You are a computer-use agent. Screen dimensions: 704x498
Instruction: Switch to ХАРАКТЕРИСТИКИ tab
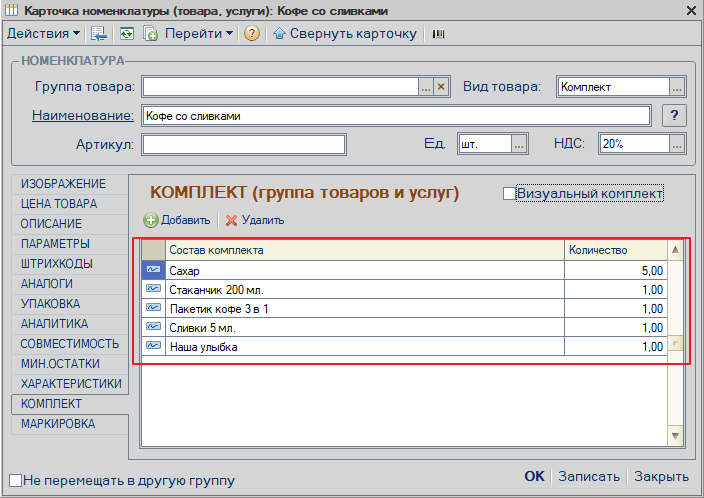coord(70,383)
